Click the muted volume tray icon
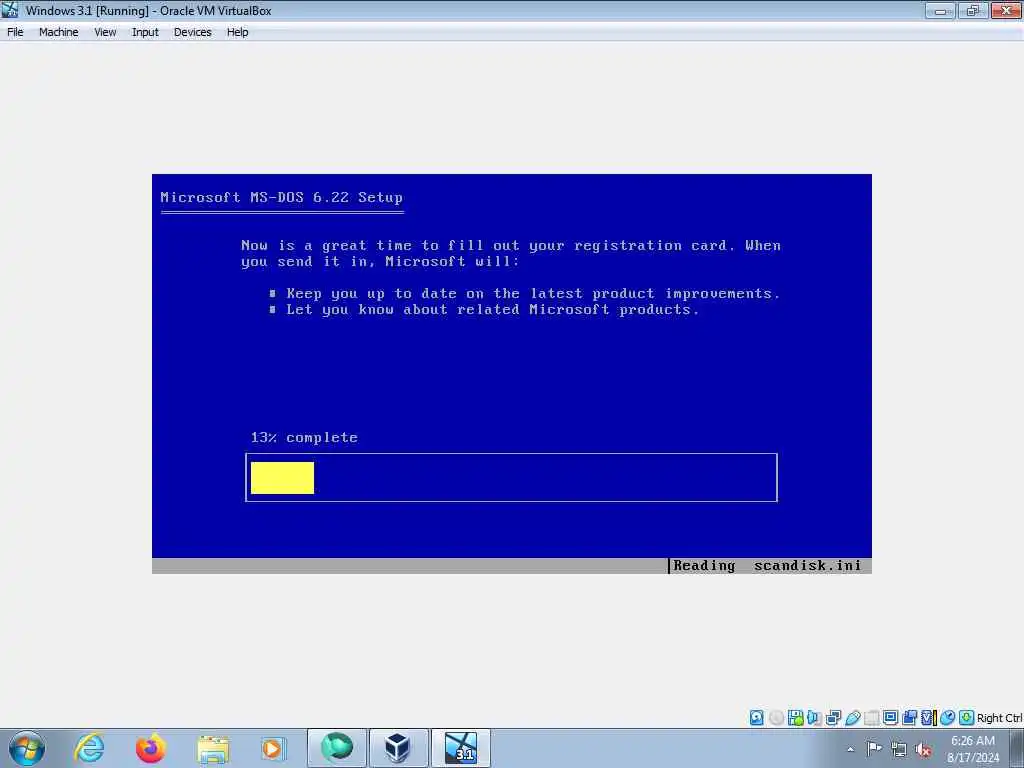The height and width of the screenshot is (768, 1024). pos(923,749)
